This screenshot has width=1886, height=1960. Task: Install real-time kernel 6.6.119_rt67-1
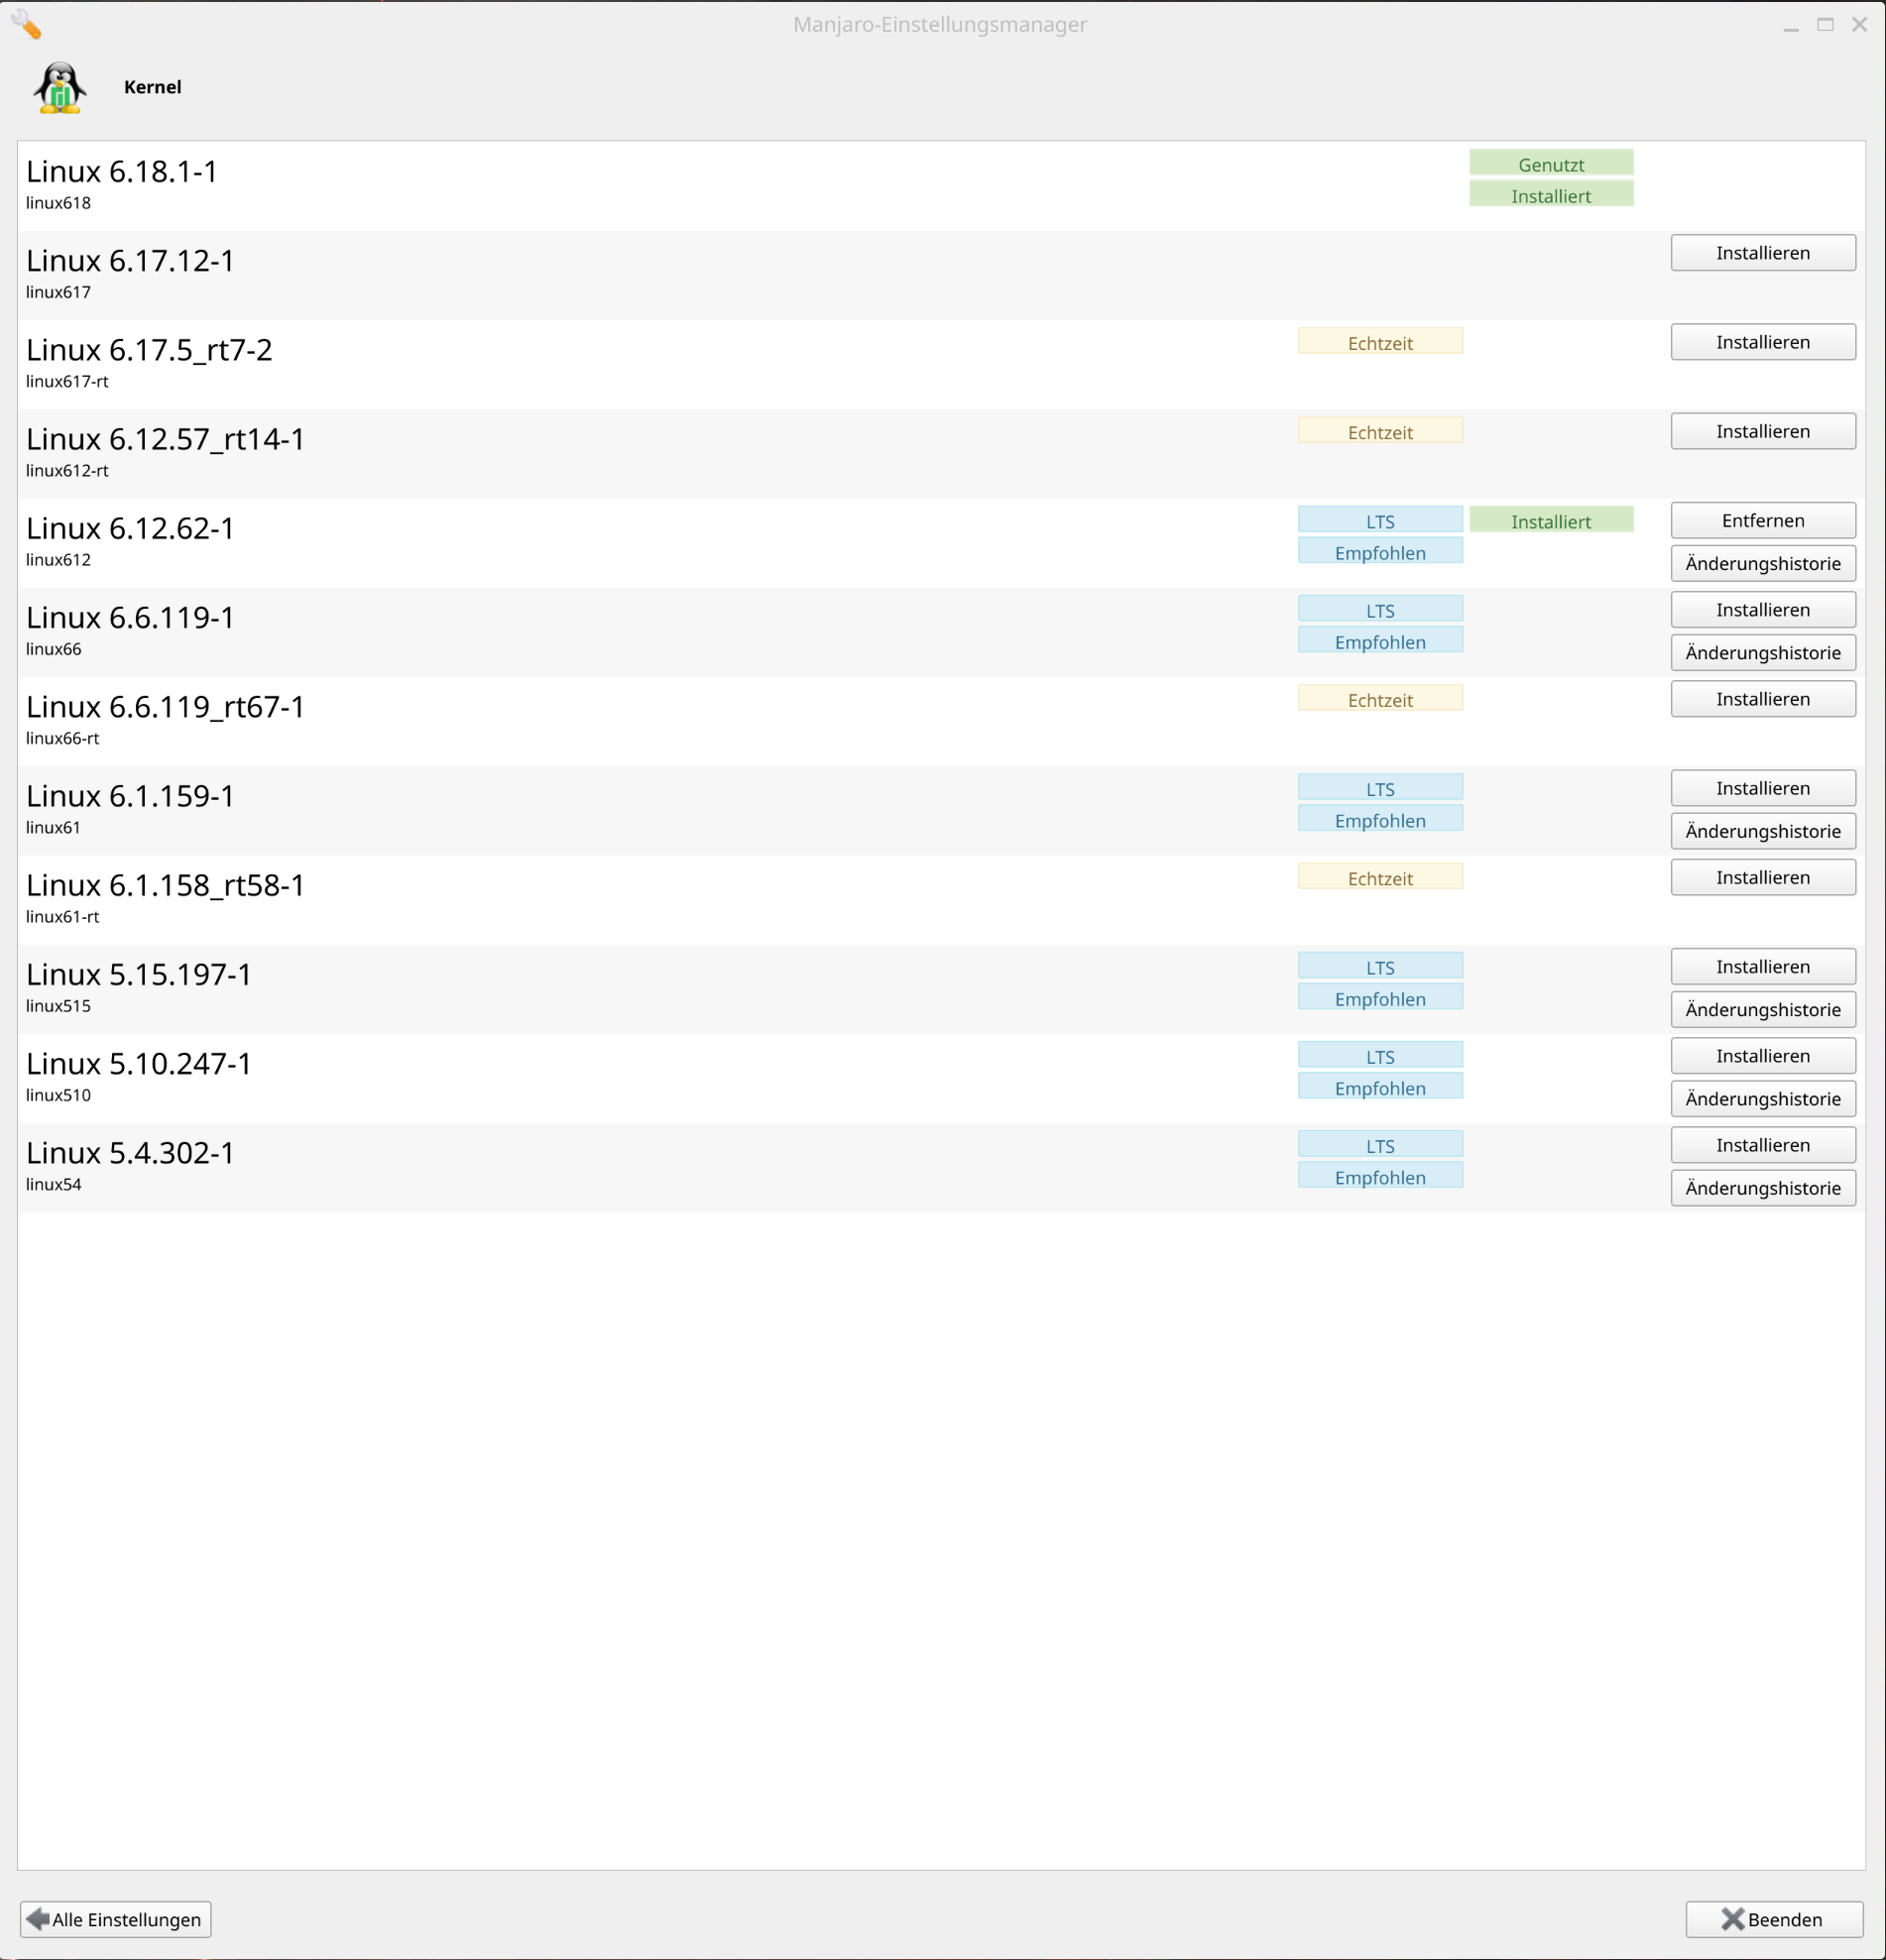[1762, 698]
